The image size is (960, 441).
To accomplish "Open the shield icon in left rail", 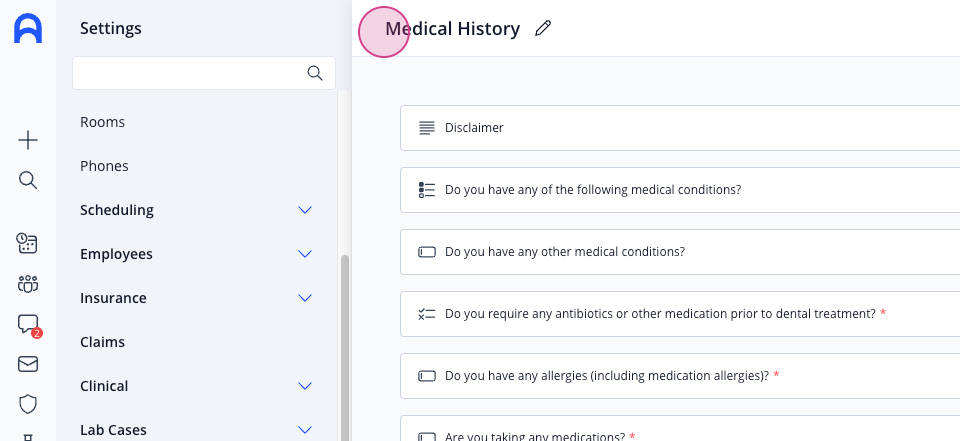I will 28,404.
